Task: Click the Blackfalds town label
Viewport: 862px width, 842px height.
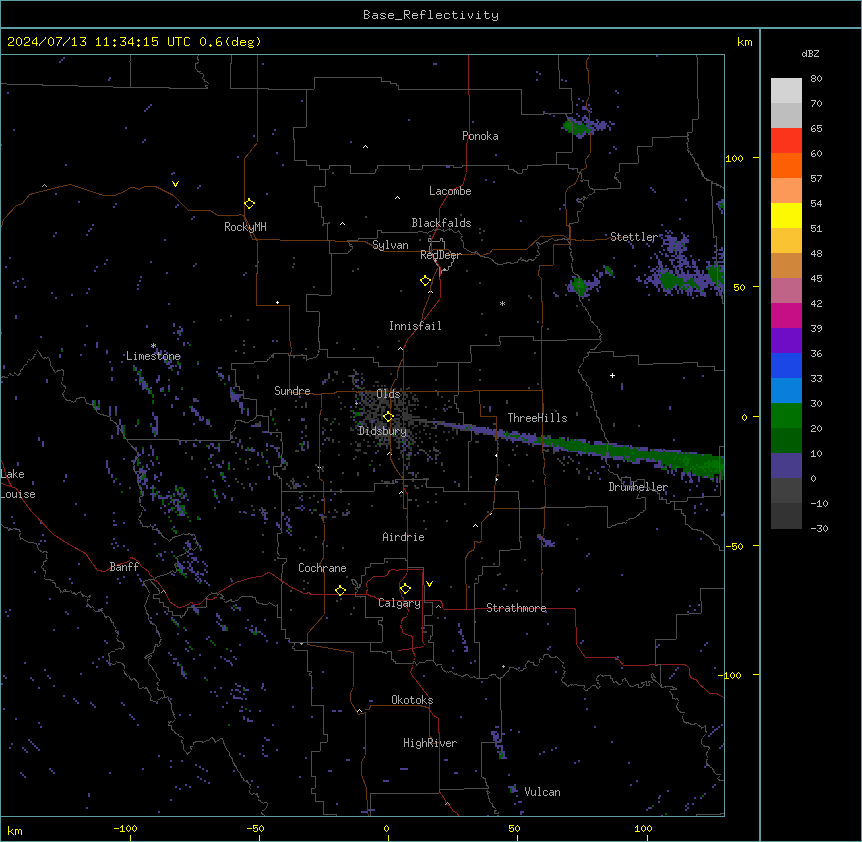Action: click(441, 223)
